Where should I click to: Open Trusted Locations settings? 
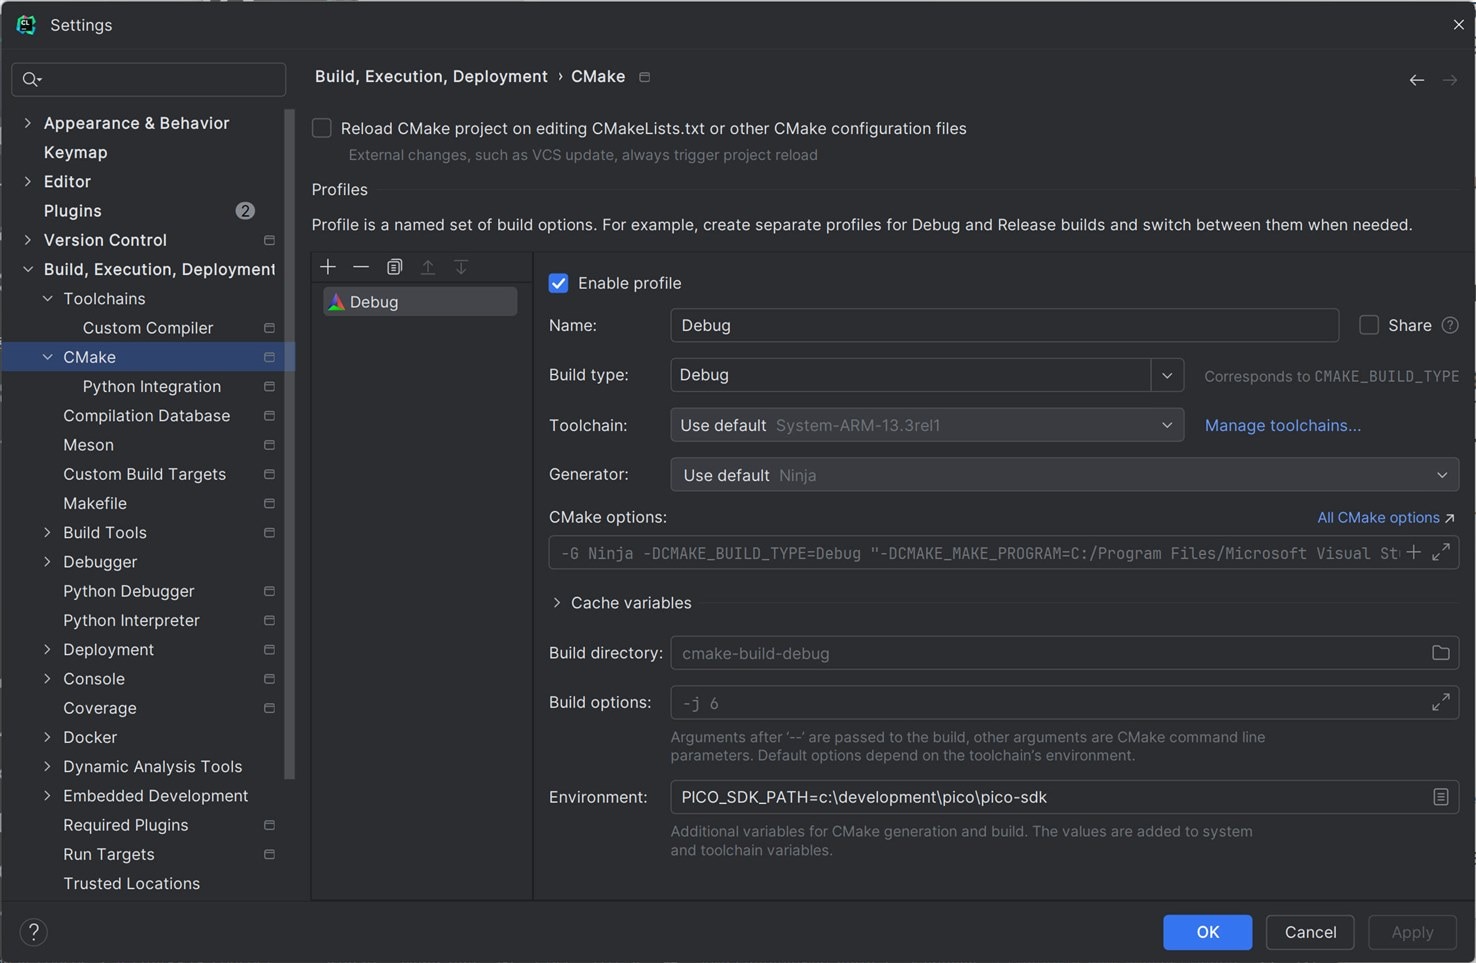[132, 883]
